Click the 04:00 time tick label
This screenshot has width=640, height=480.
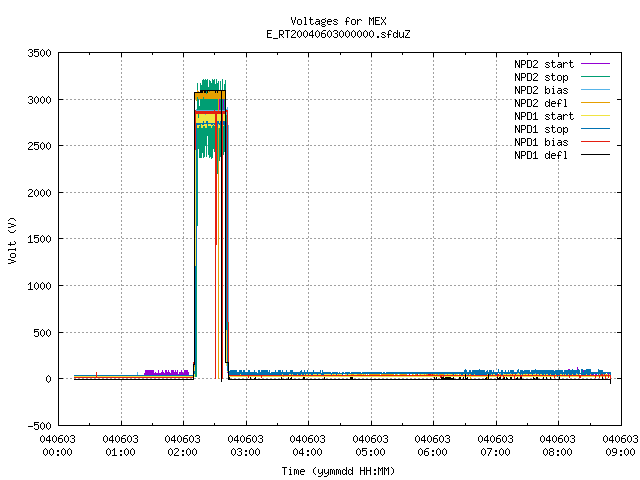(x=307, y=452)
